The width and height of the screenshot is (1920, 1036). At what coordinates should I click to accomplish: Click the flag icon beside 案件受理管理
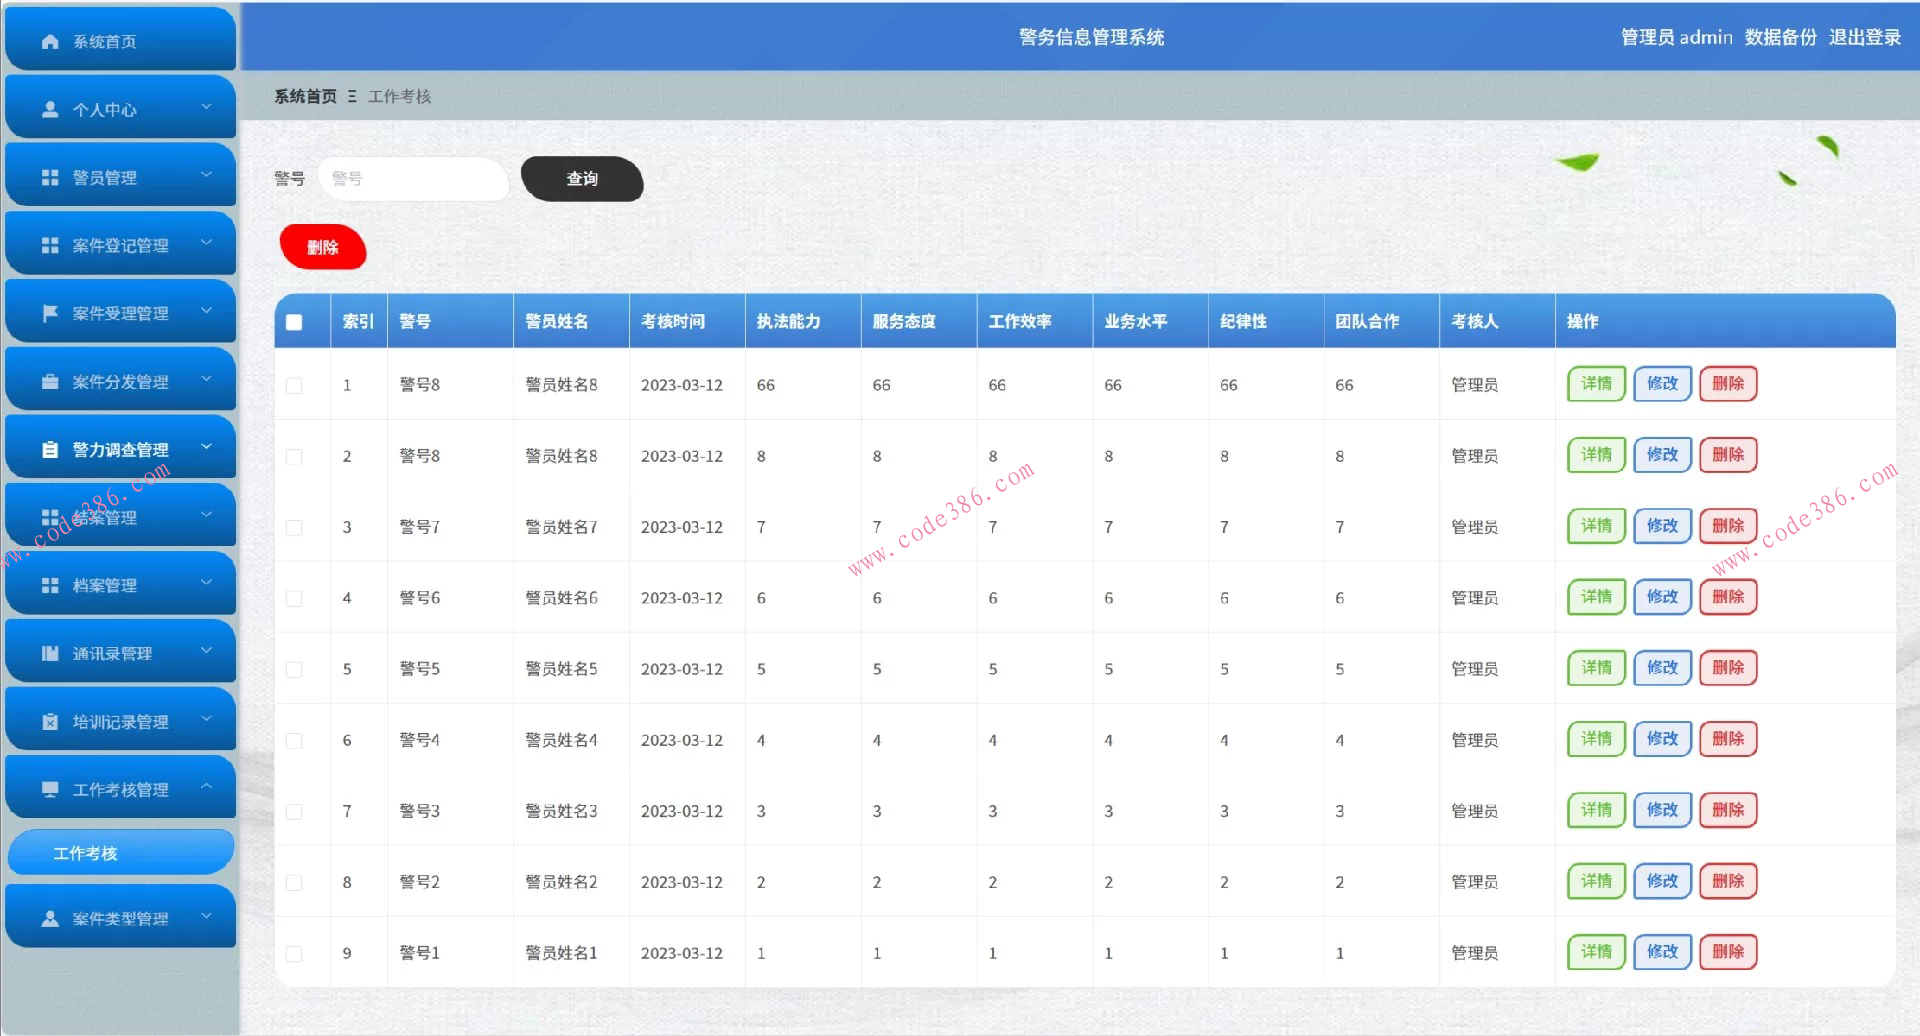pyautogui.click(x=48, y=311)
